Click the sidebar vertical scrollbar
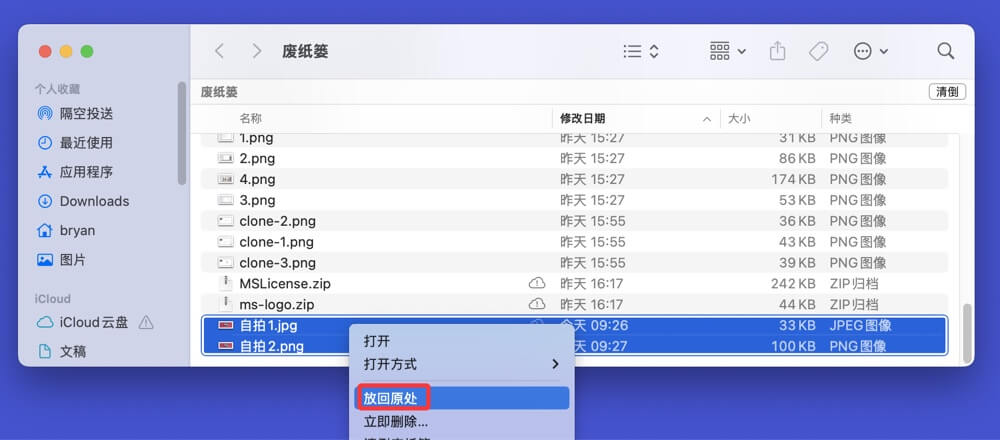The height and width of the screenshot is (440, 1000). pyautogui.click(x=182, y=133)
